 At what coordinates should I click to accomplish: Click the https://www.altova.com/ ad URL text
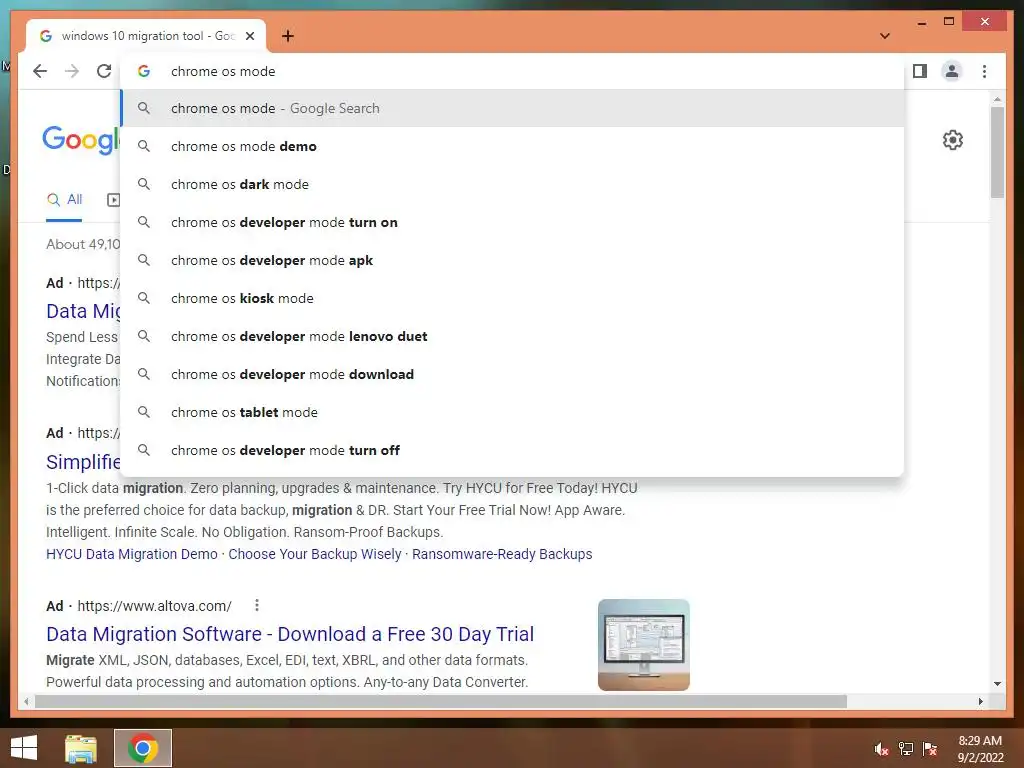coord(155,606)
